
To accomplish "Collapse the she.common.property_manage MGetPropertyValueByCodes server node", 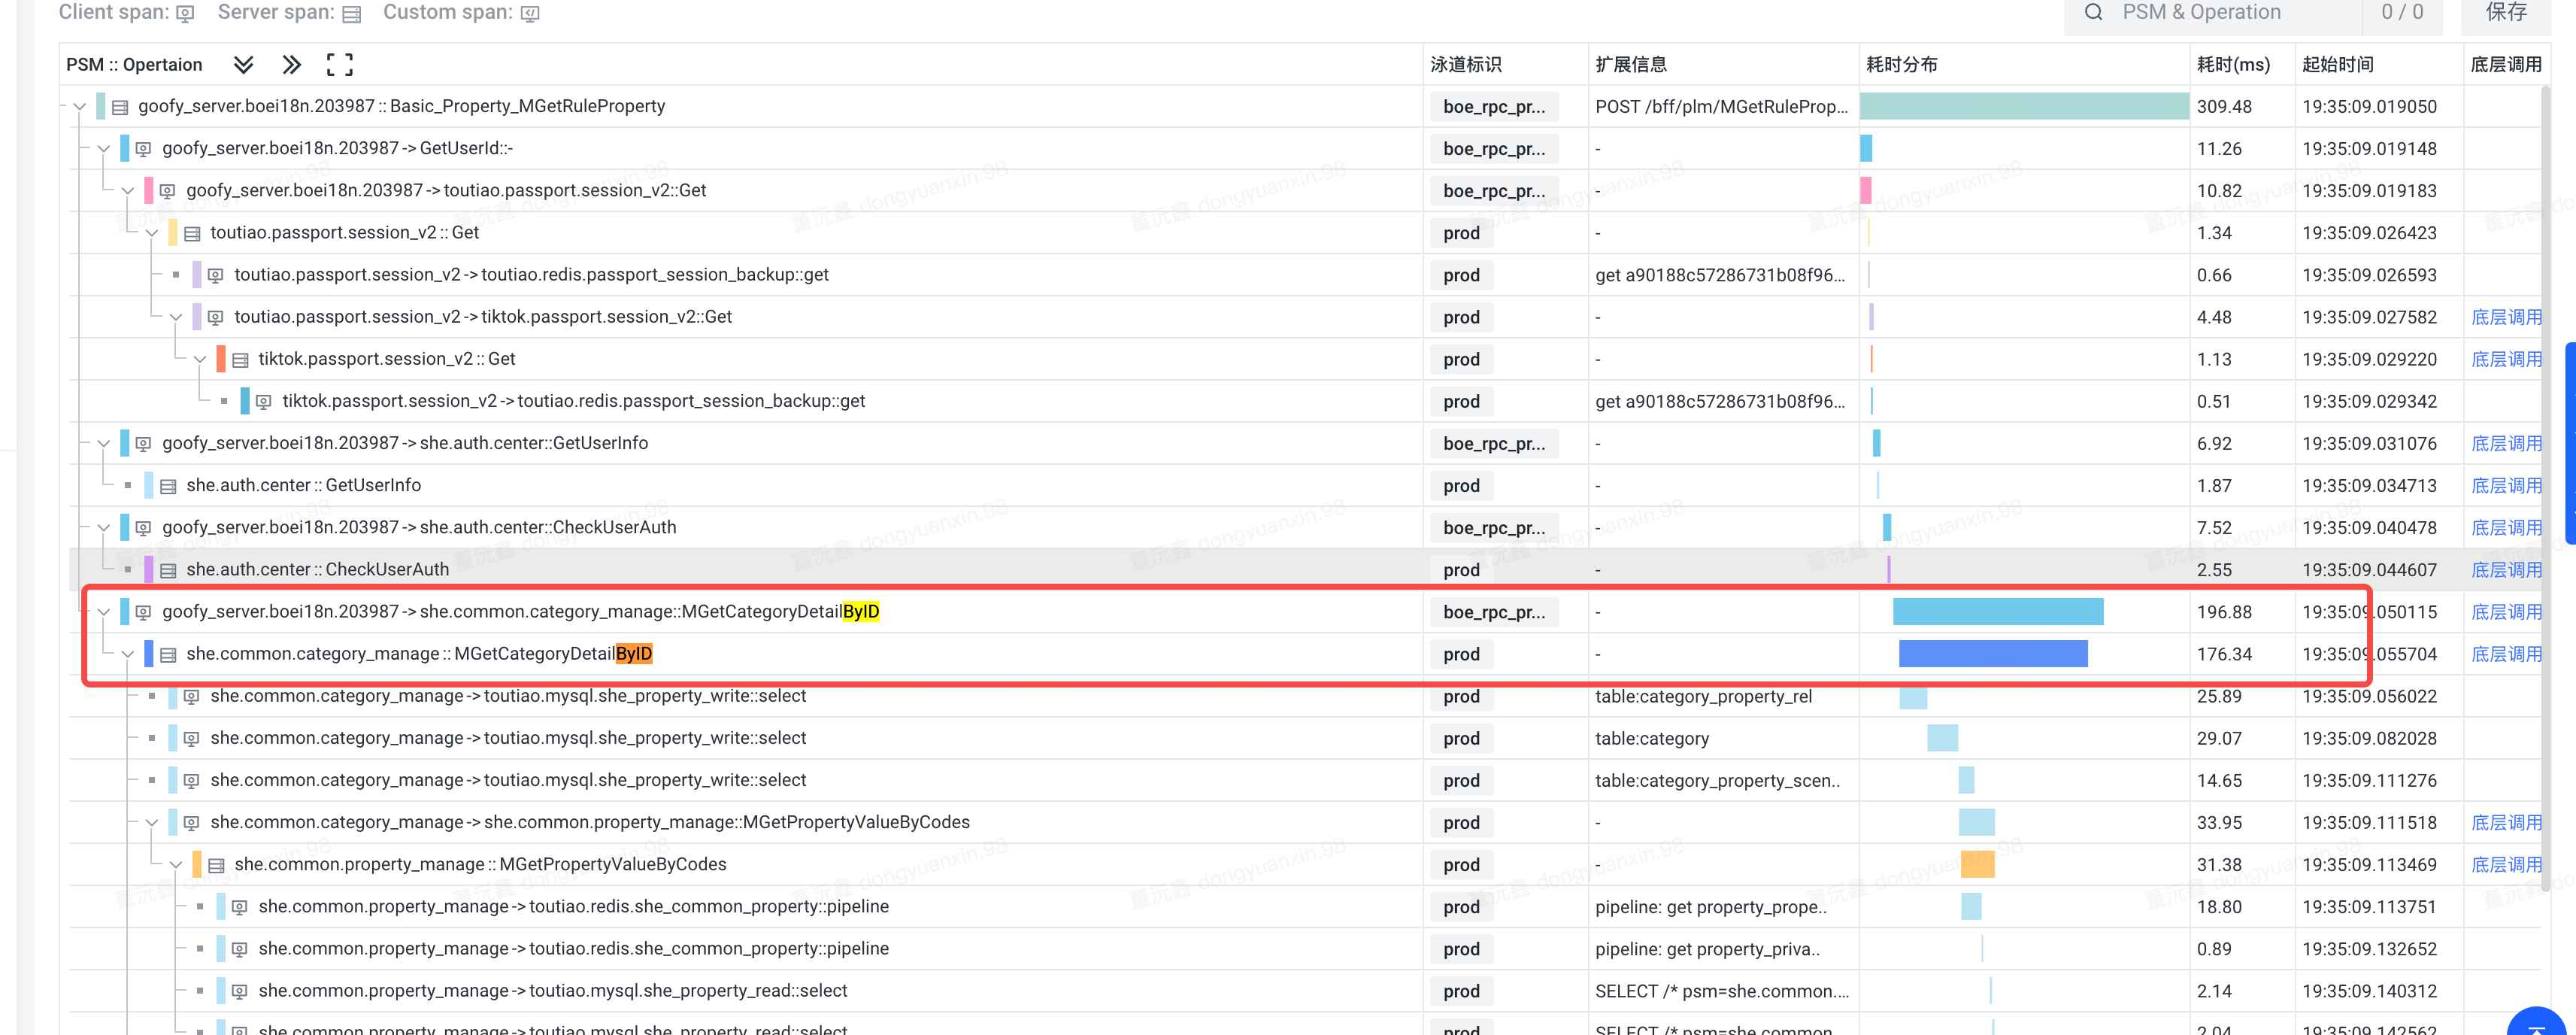I will [x=176, y=865].
